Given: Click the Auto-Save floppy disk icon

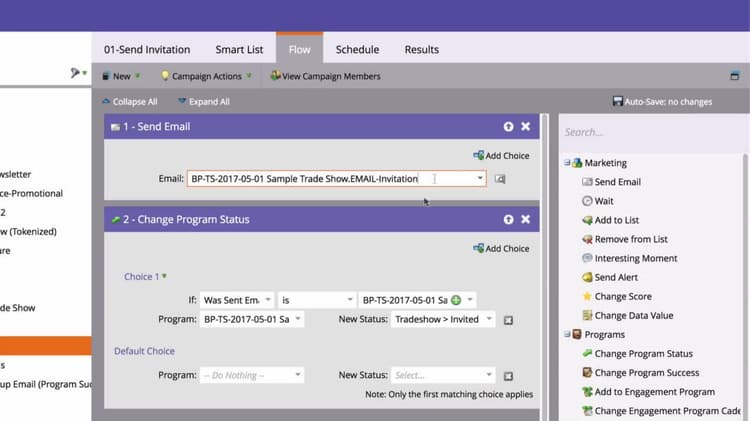Looking at the screenshot, I should (618, 101).
